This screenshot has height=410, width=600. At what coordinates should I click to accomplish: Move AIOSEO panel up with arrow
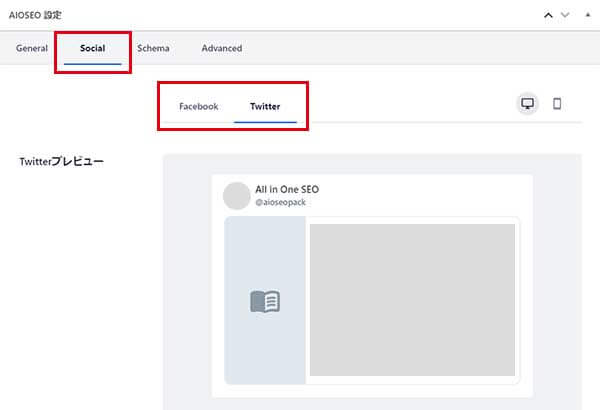point(547,15)
